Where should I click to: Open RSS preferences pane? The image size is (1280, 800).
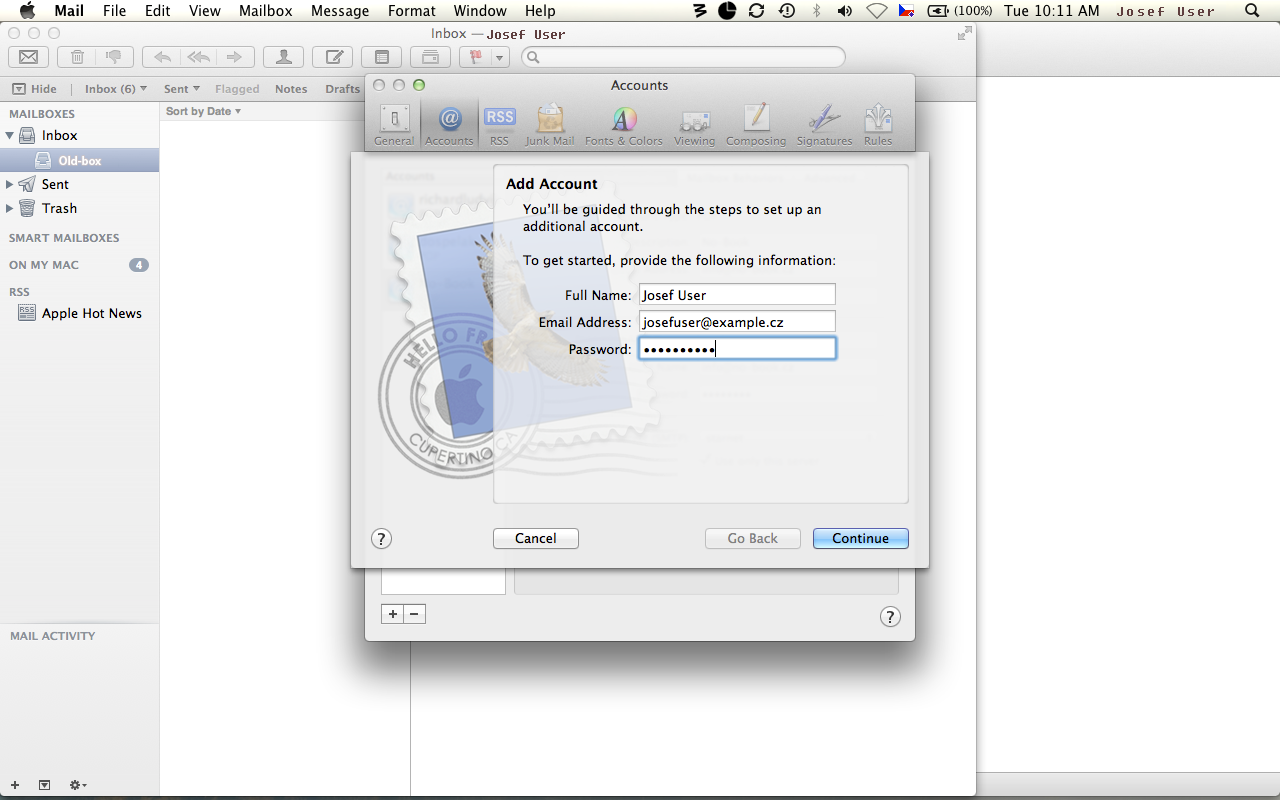point(499,125)
